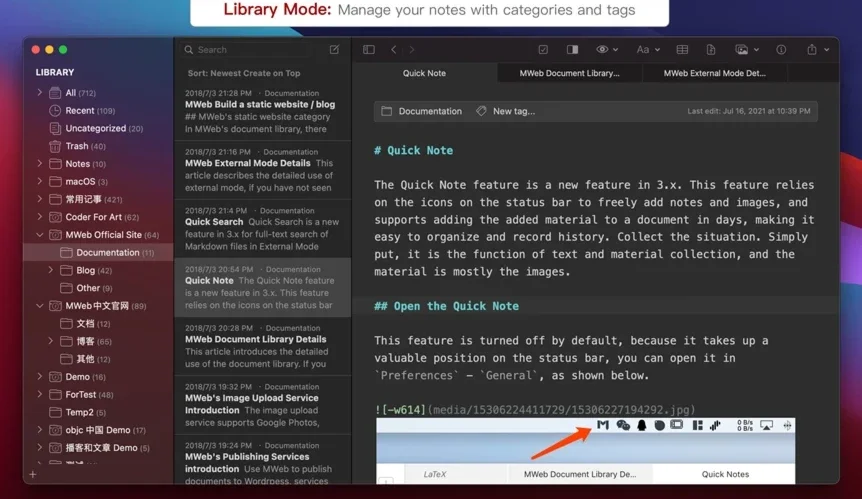Switch to MWeb External Mode Det tab
The image size is (862, 499).
(714, 73)
